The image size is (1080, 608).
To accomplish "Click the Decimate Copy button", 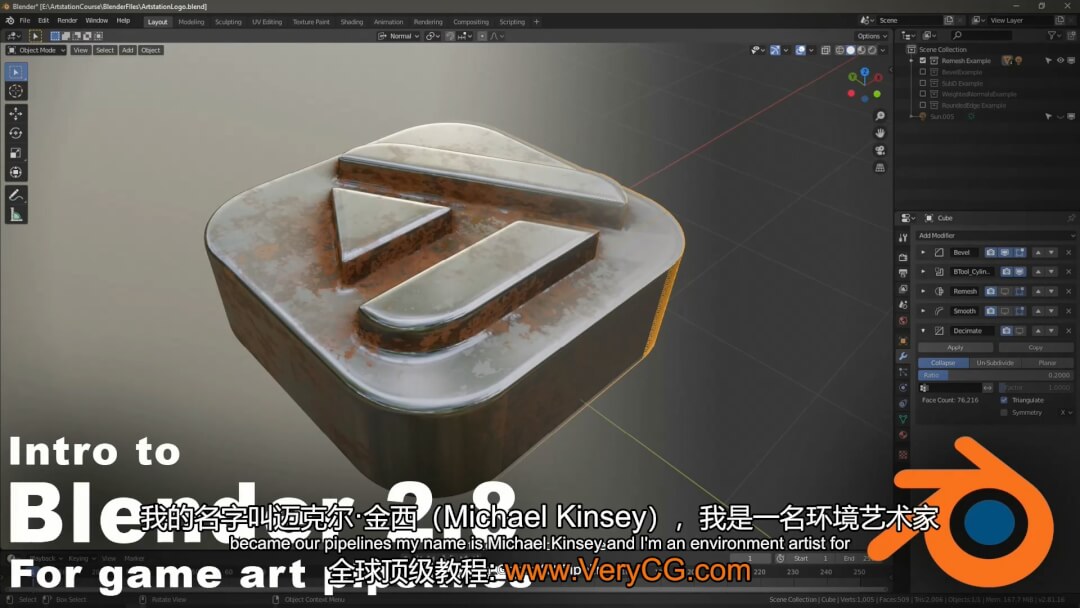I will click(x=1035, y=348).
